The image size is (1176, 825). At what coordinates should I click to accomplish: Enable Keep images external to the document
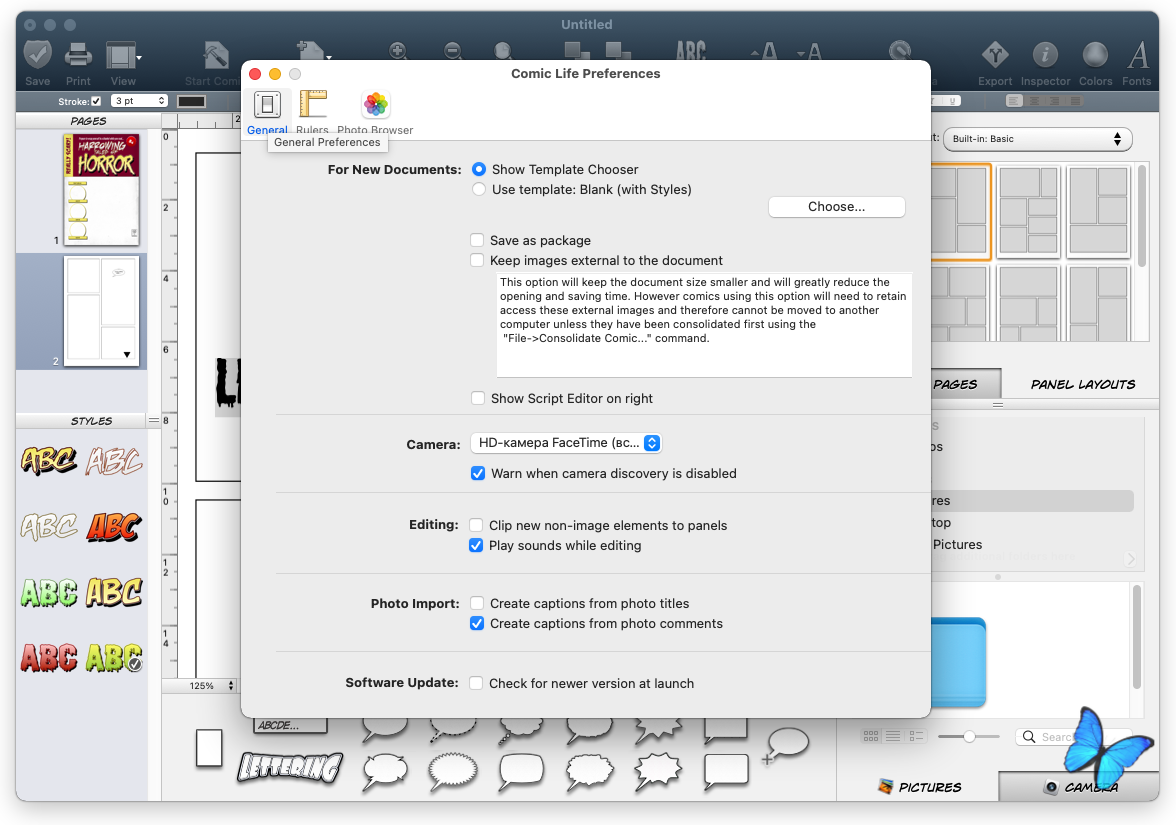477,260
